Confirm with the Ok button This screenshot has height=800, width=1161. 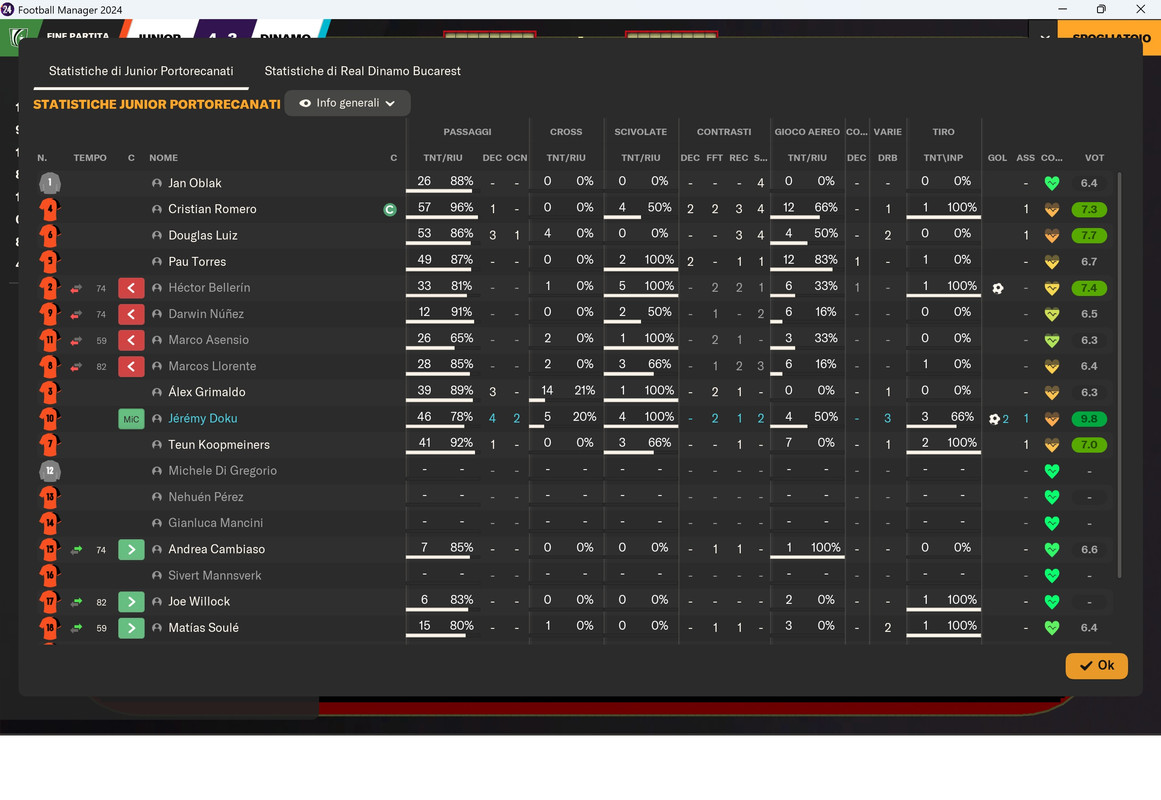[x=1097, y=665]
